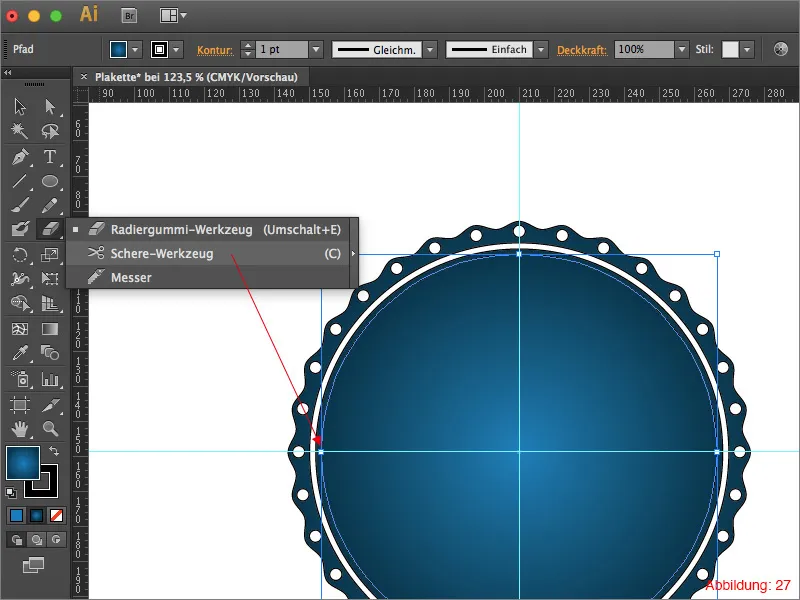This screenshot has width=800, height=600.
Task: Select the Shape Builder tool
Action: (x=20, y=303)
